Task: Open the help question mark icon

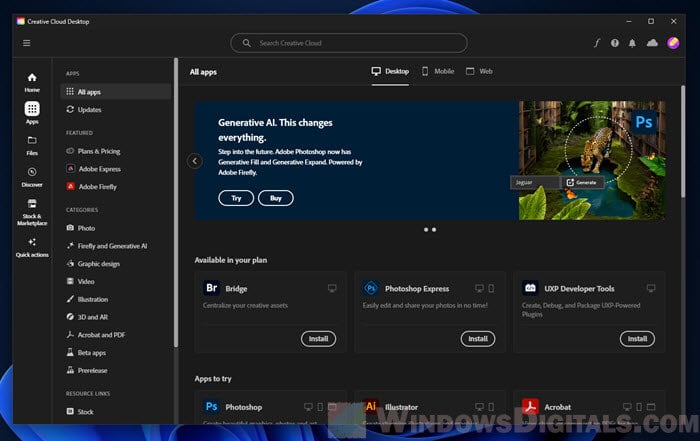Action: pyautogui.click(x=615, y=43)
